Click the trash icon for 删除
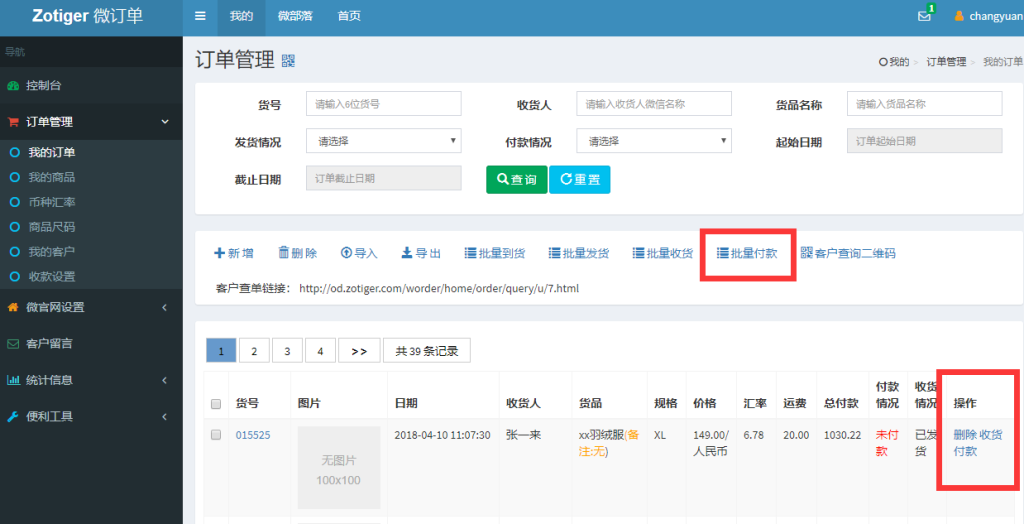Image resolution: width=1024 pixels, height=524 pixels. [283, 253]
